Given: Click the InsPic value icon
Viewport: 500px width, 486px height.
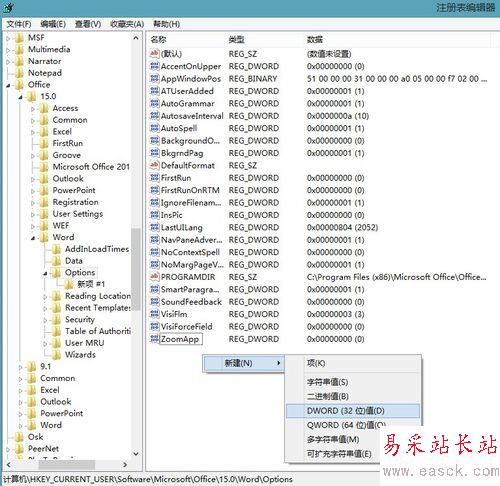Looking at the screenshot, I should click(x=154, y=215).
